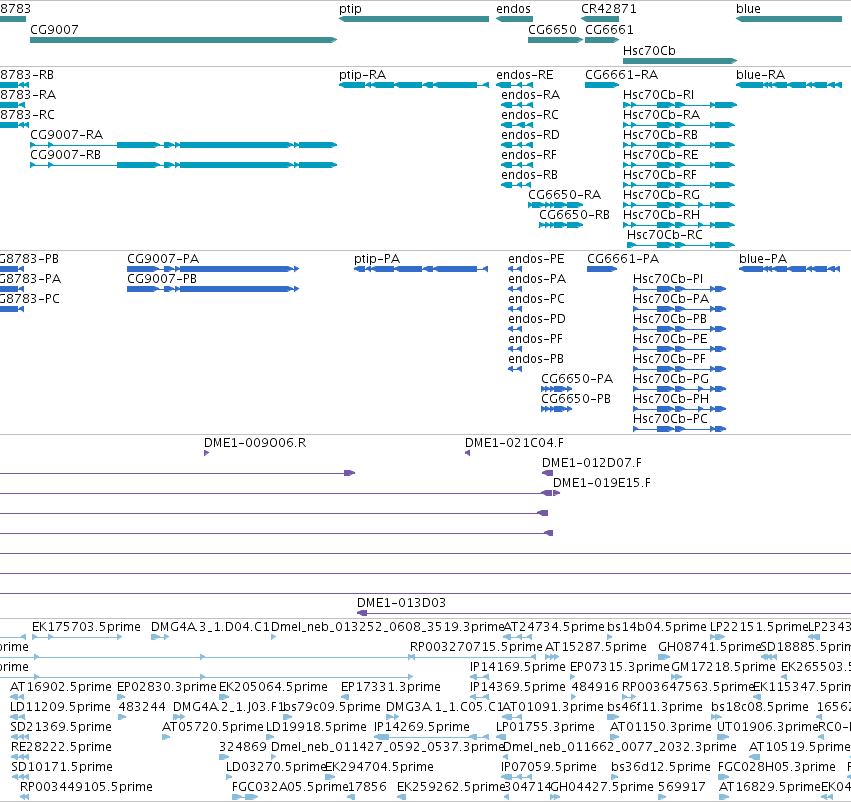This screenshot has width=851, height=802.
Task: Click the ptip-RA transcript
Action: pos(414,85)
